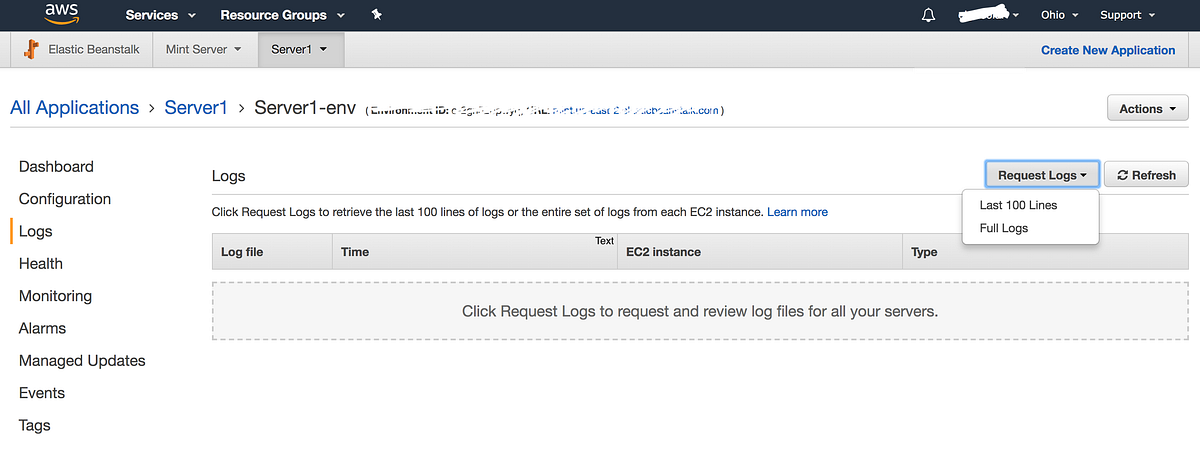The width and height of the screenshot is (1200, 473).
Task: Go to All Applications breadcrumb
Action: coord(75,108)
